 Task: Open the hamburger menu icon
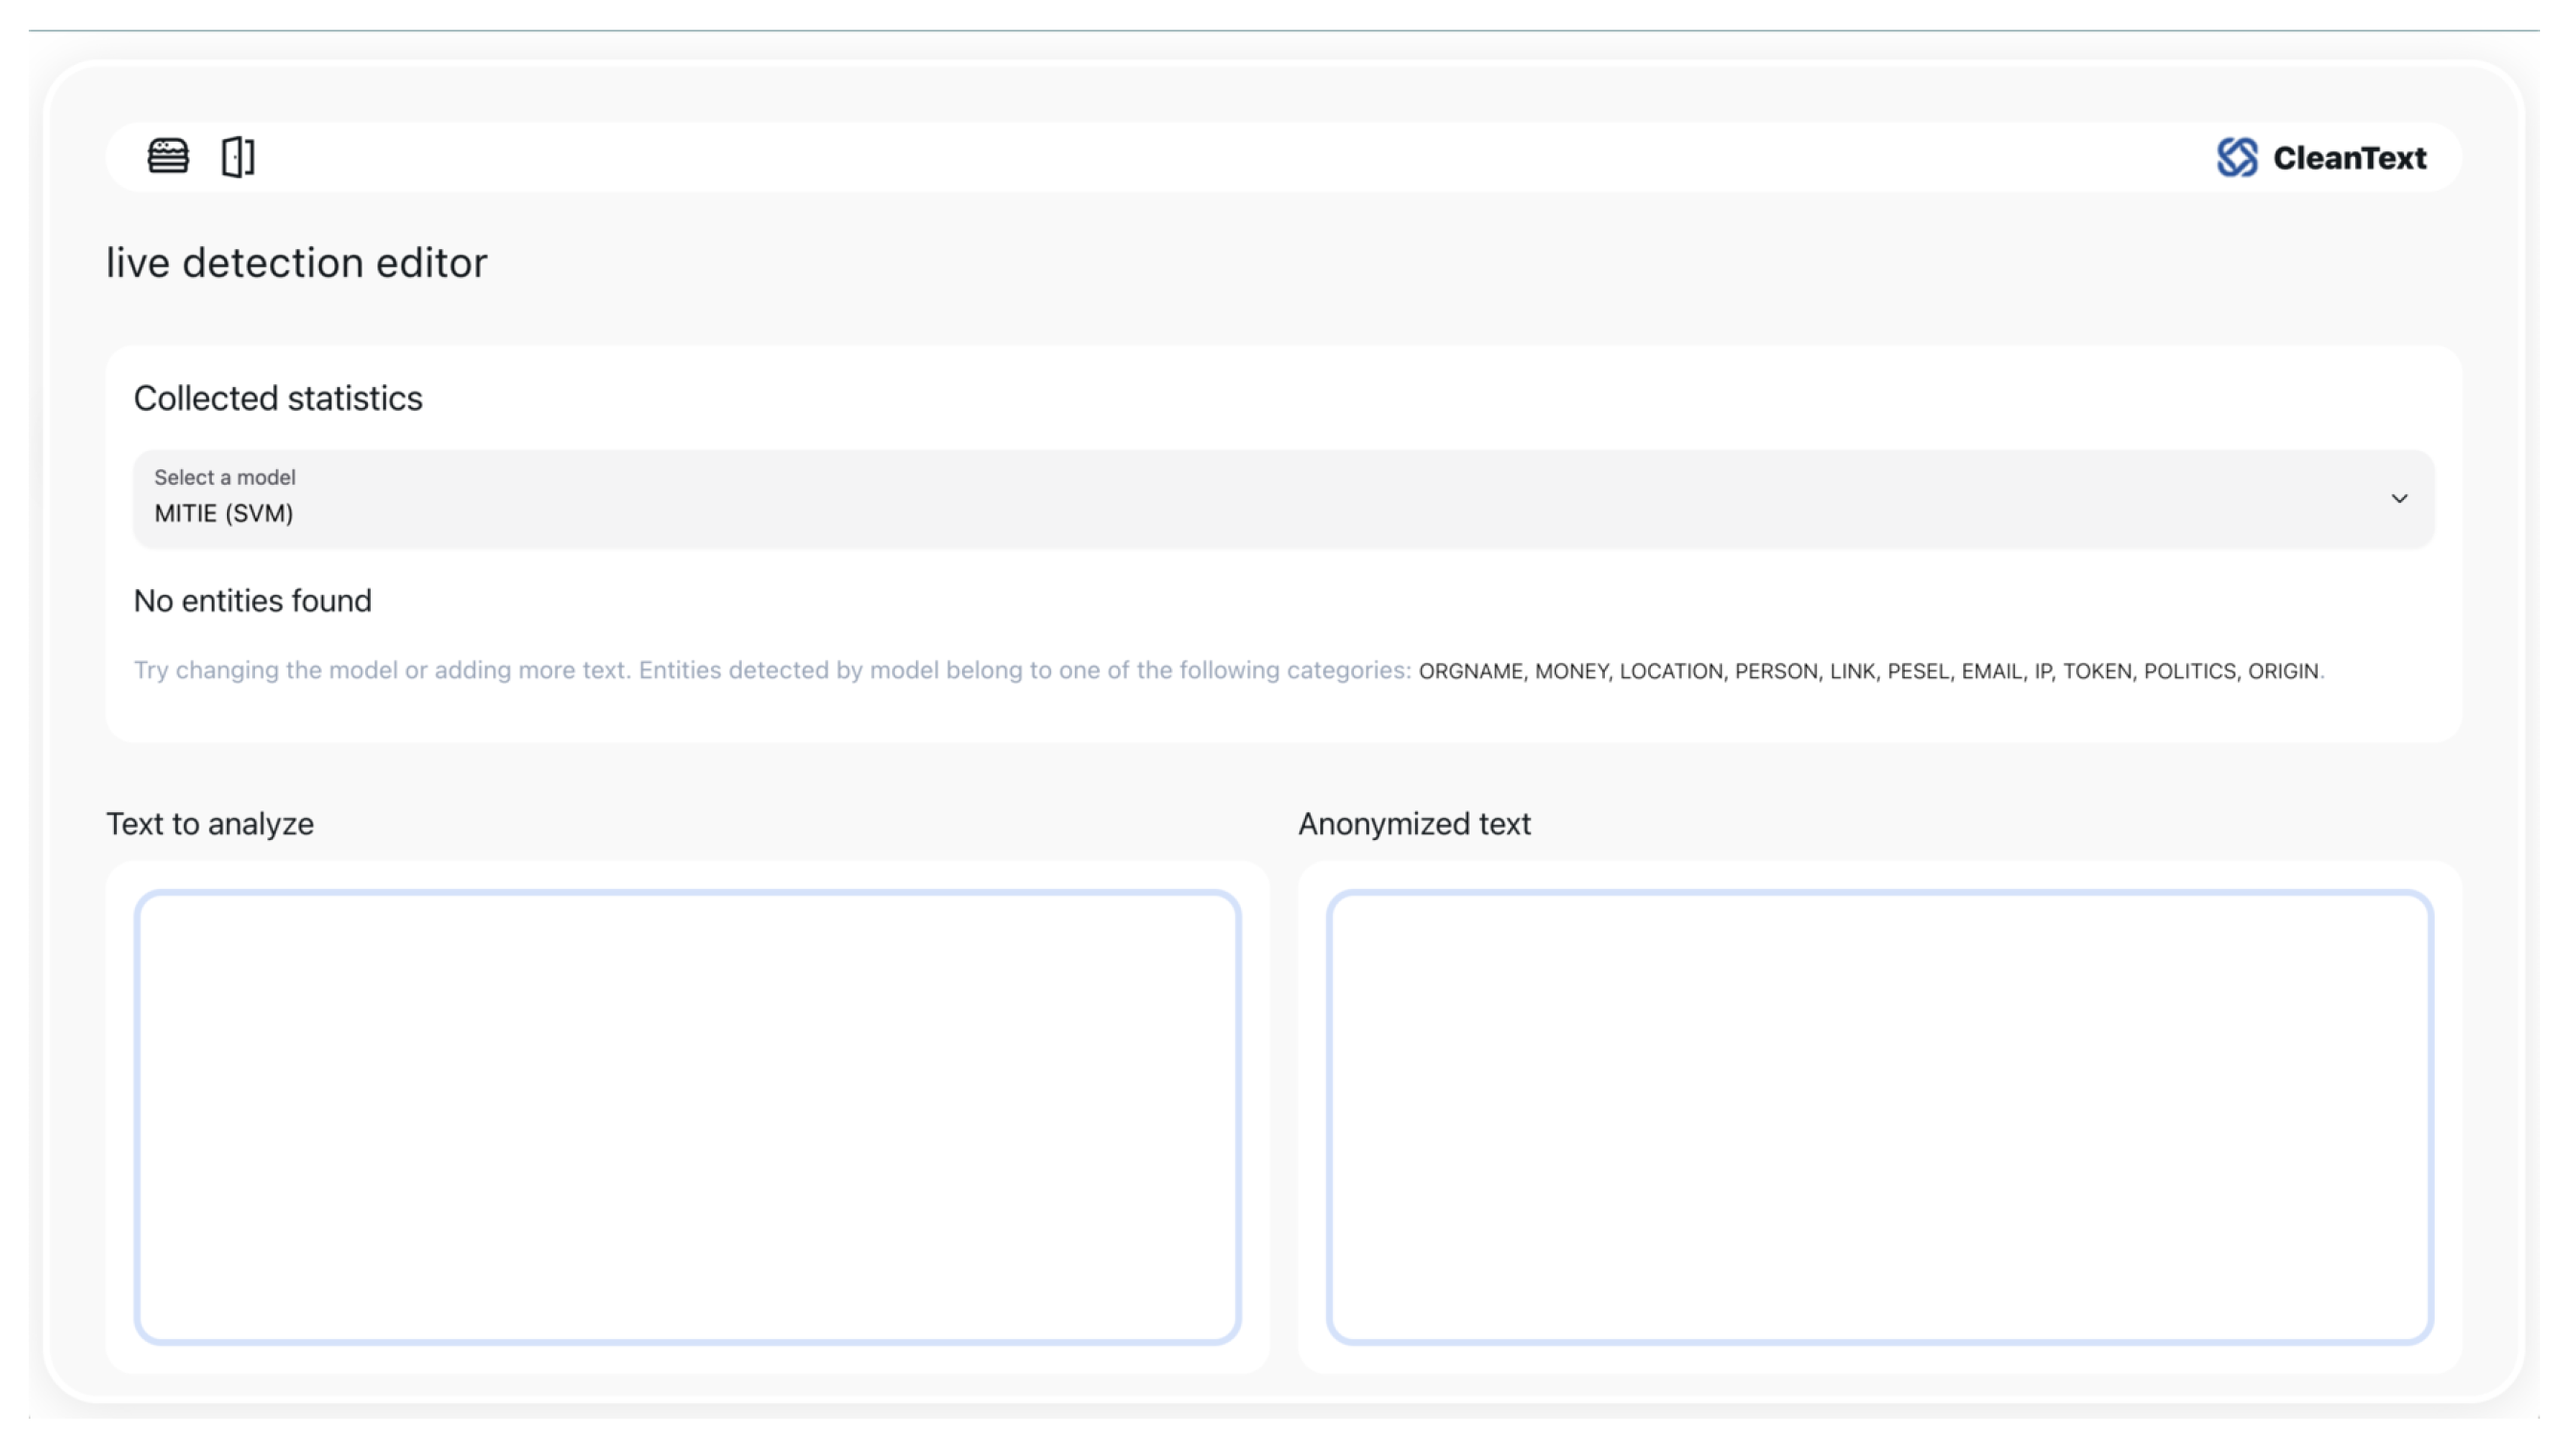168,156
